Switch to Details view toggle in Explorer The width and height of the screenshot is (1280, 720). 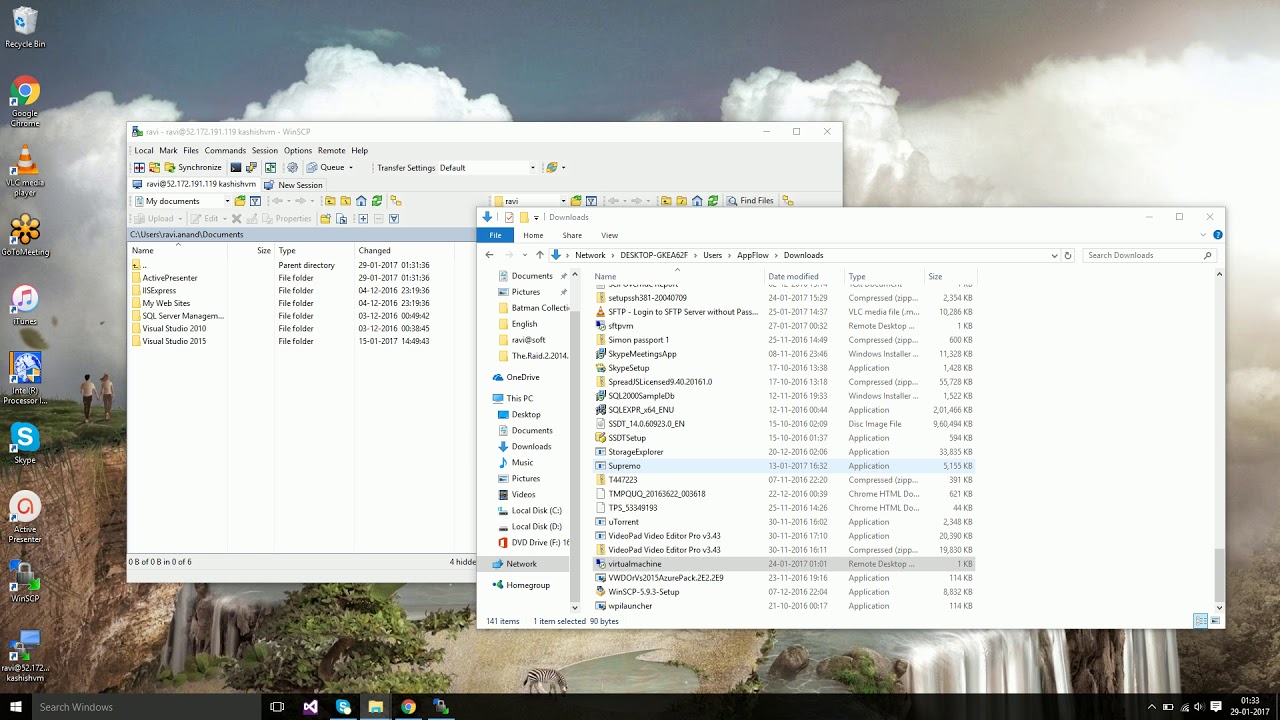click(x=1200, y=621)
